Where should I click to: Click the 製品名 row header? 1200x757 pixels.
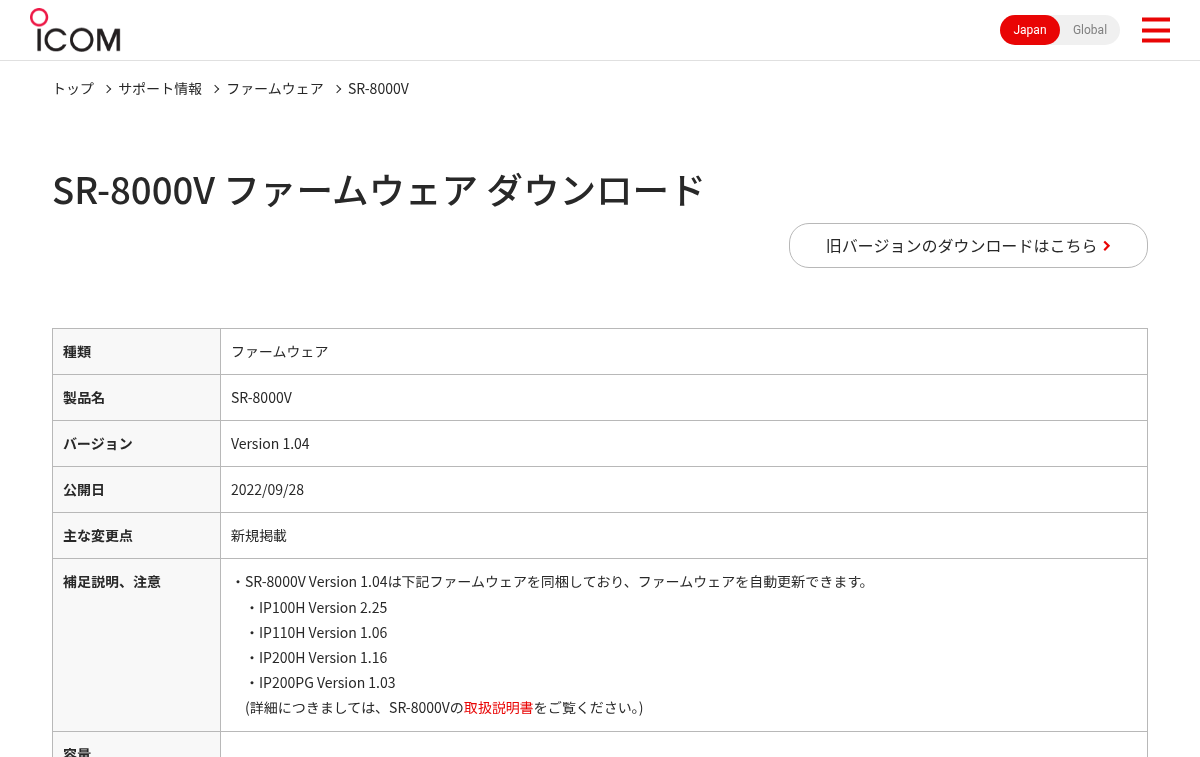[x=136, y=397]
